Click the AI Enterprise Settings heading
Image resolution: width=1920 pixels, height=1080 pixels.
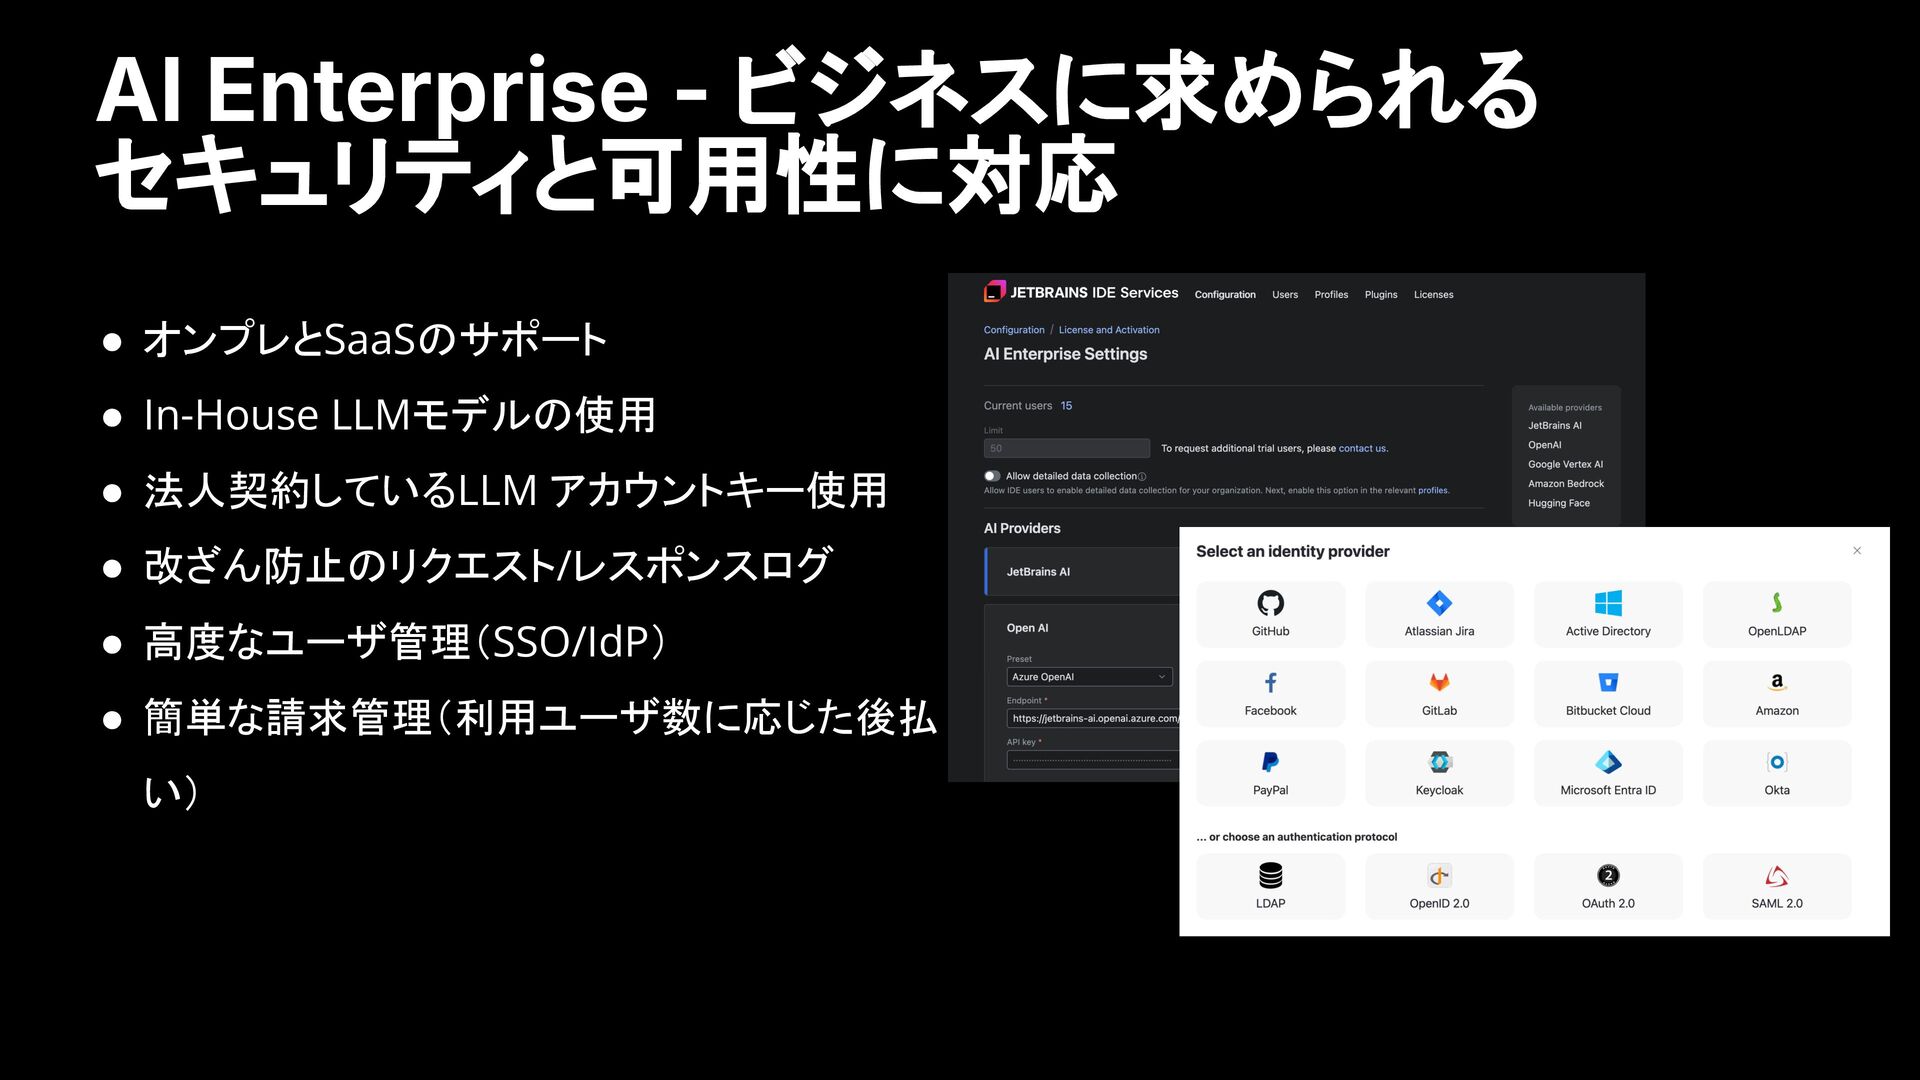(1065, 354)
